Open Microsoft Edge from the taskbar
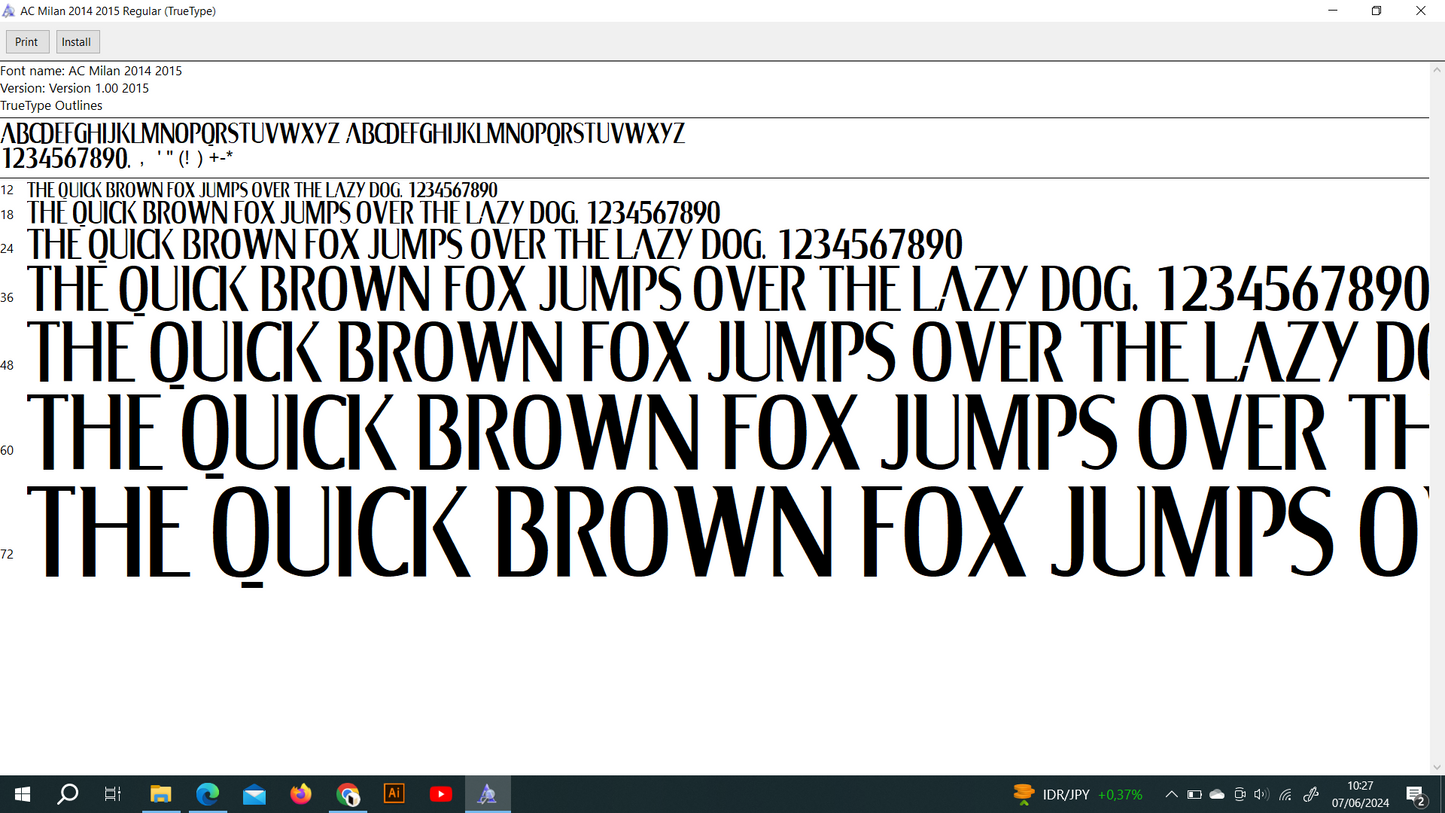The image size is (1445, 813). [x=207, y=794]
